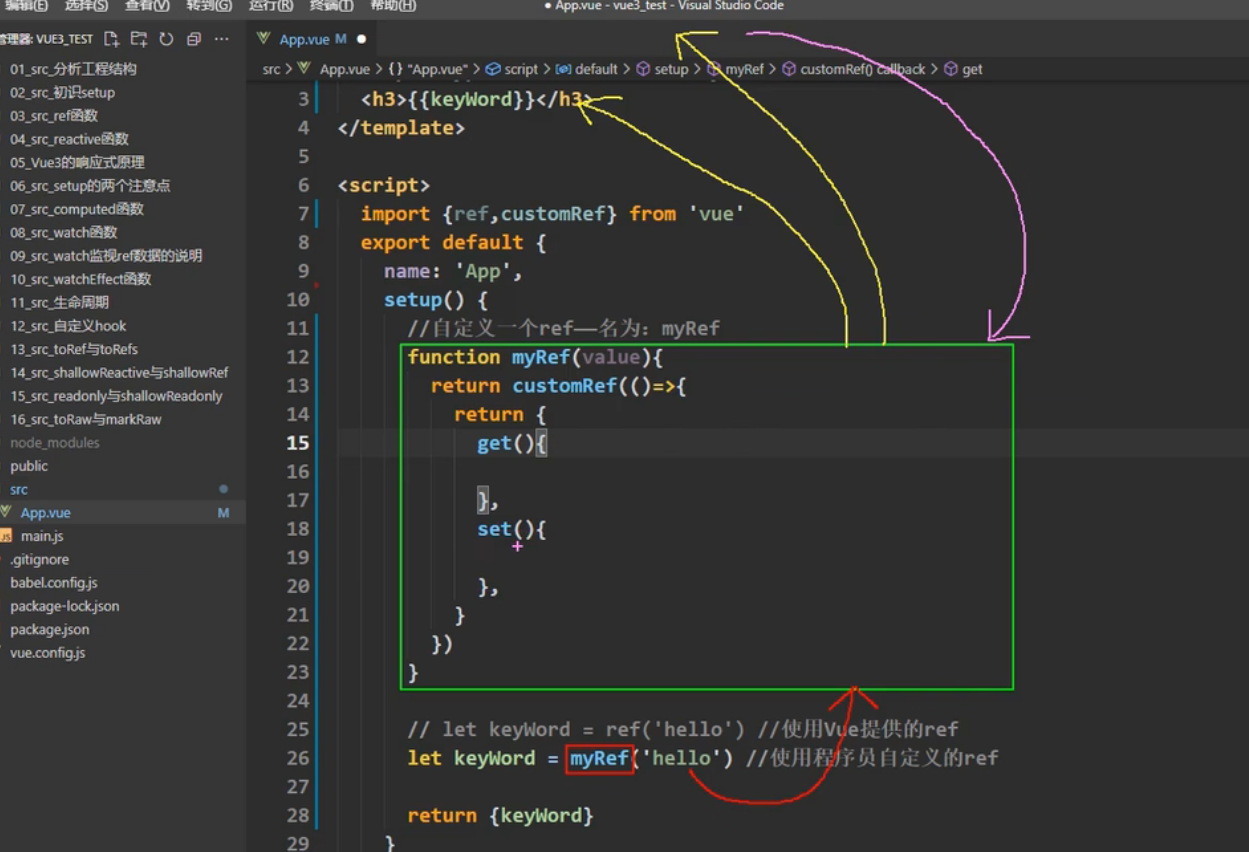The height and width of the screenshot is (852, 1249).
Task: Open the 选择(S) menu
Action: coord(86,6)
